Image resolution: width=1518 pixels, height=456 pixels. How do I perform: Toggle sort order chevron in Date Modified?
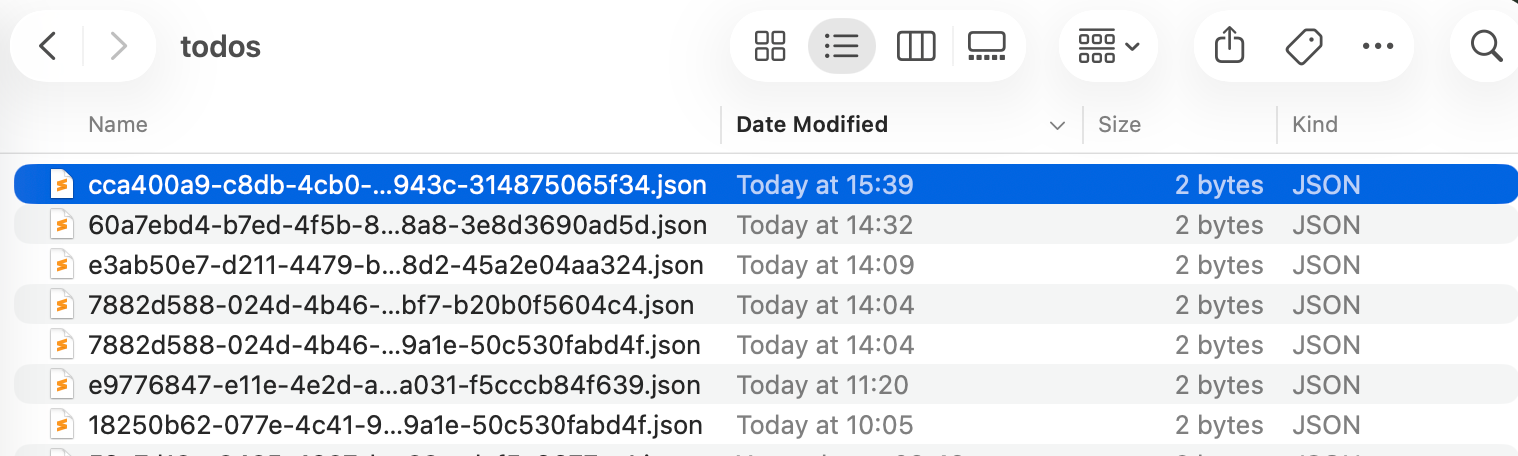[1056, 125]
